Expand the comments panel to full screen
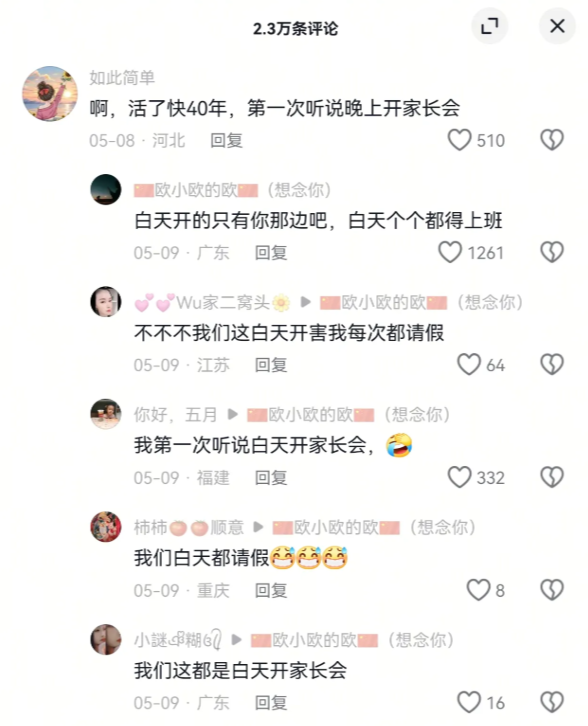This screenshot has height=726, width=588. [489, 26]
